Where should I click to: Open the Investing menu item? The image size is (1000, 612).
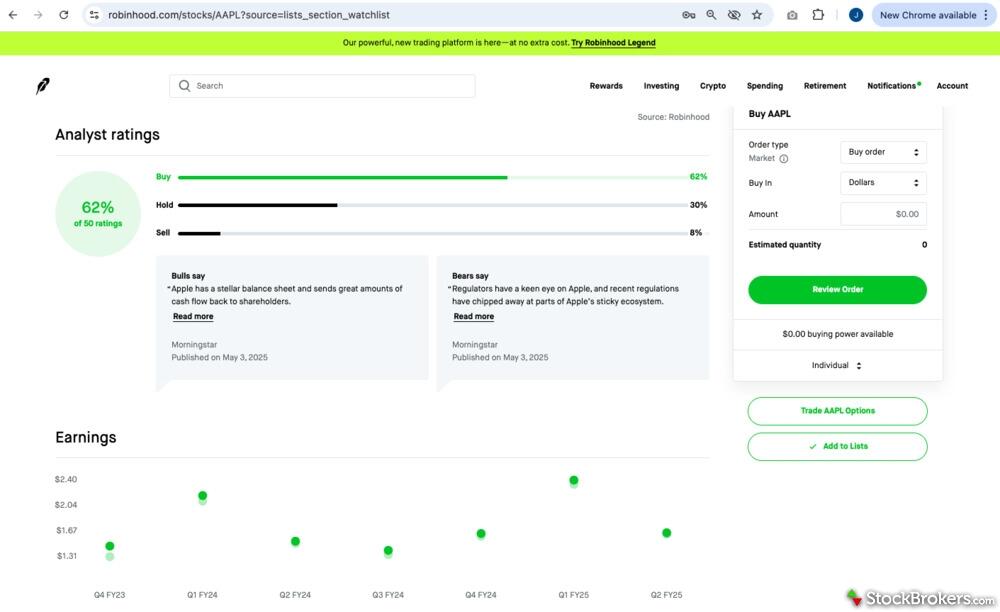pos(661,86)
